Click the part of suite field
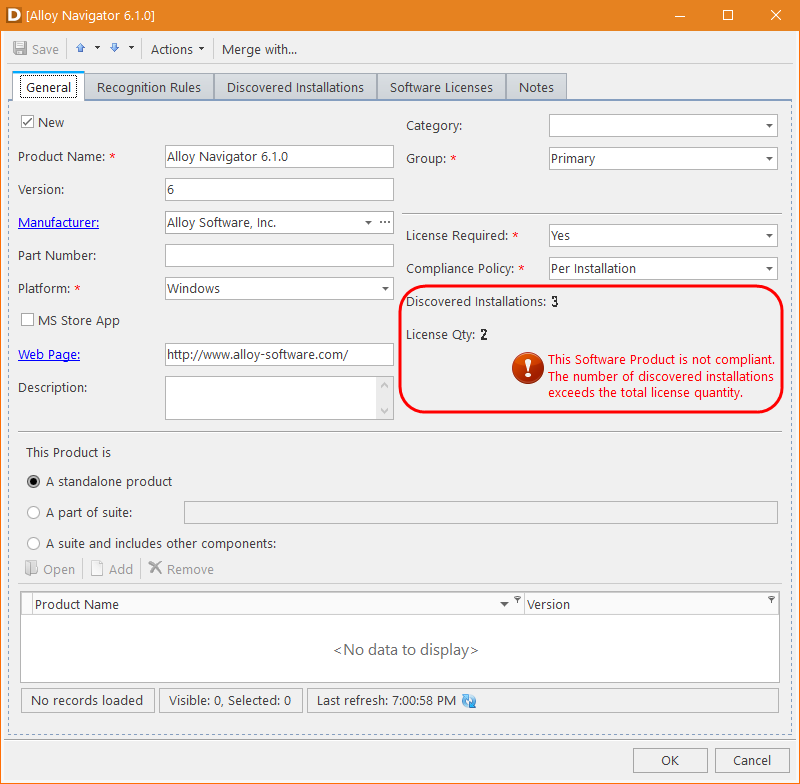This screenshot has height=784, width=800. (x=481, y=513)
